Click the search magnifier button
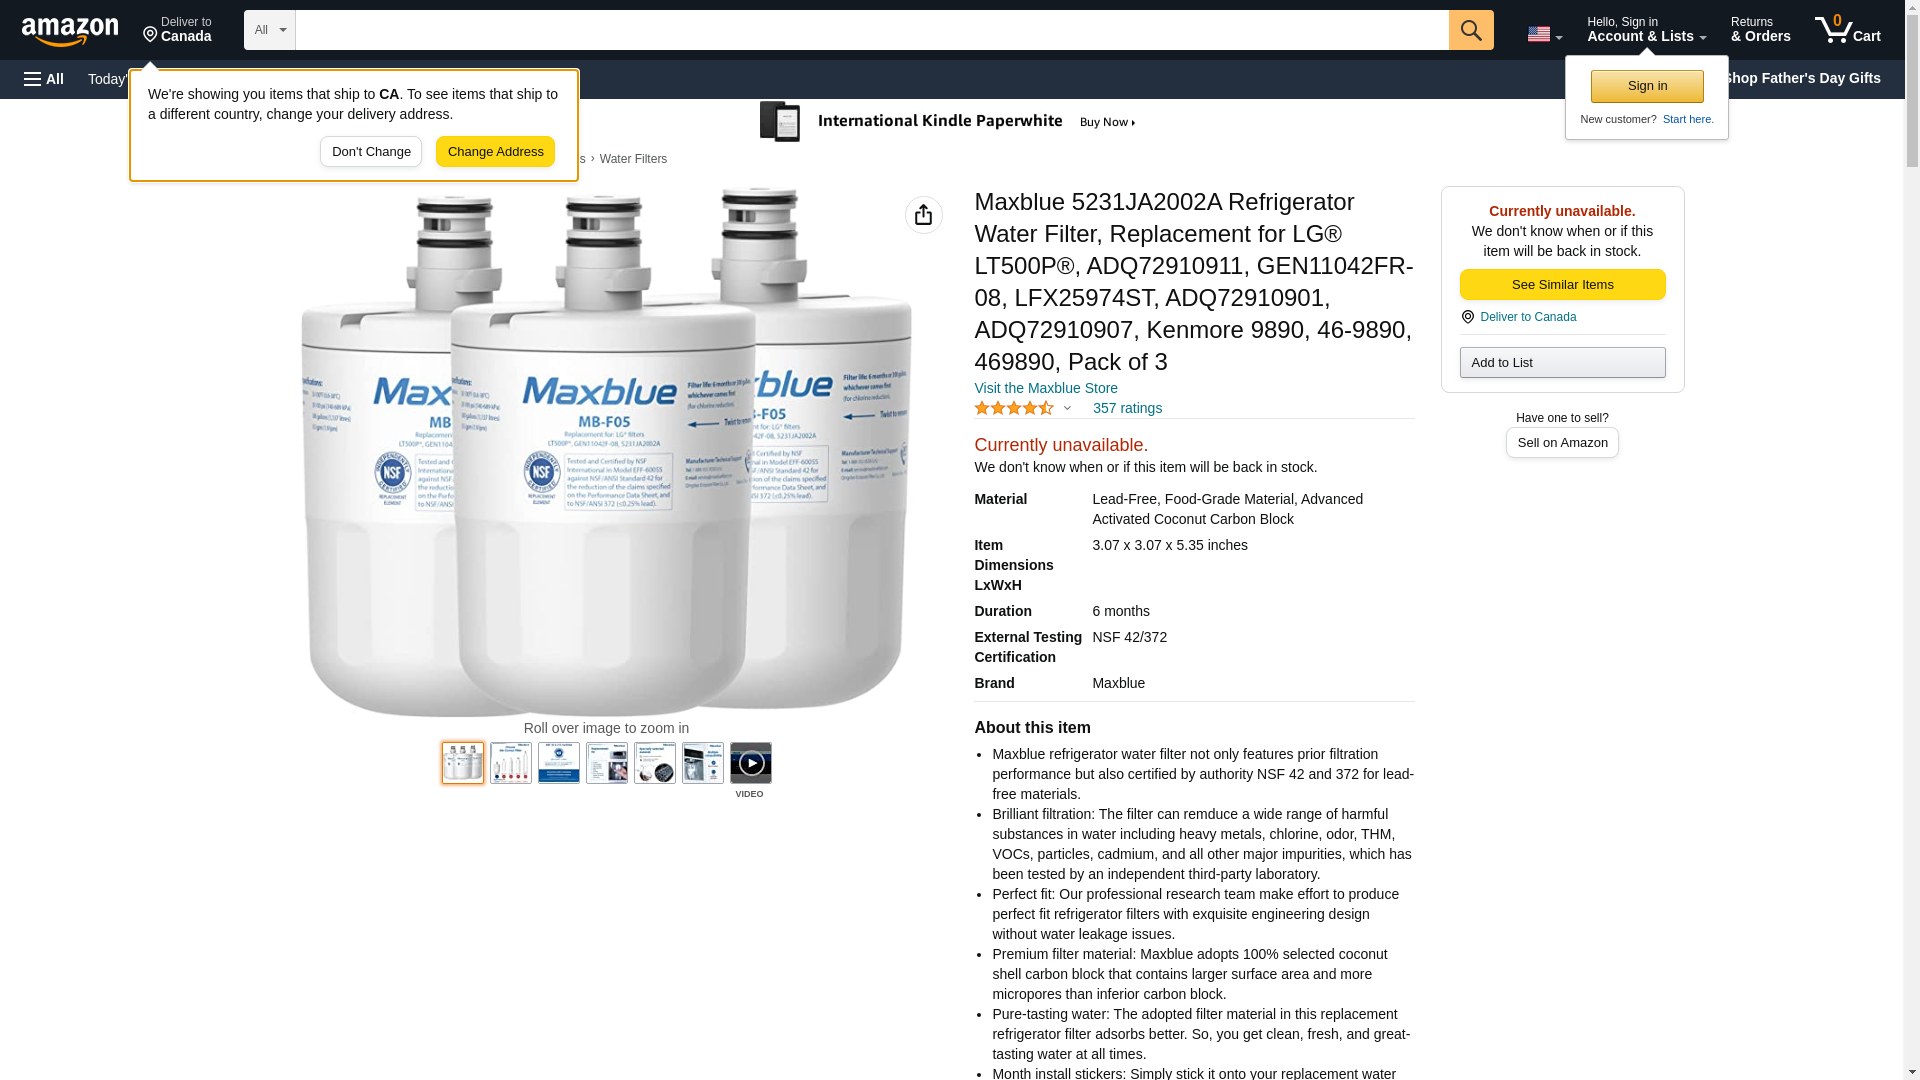1920x1080 pixels. tap(1471, 30)
